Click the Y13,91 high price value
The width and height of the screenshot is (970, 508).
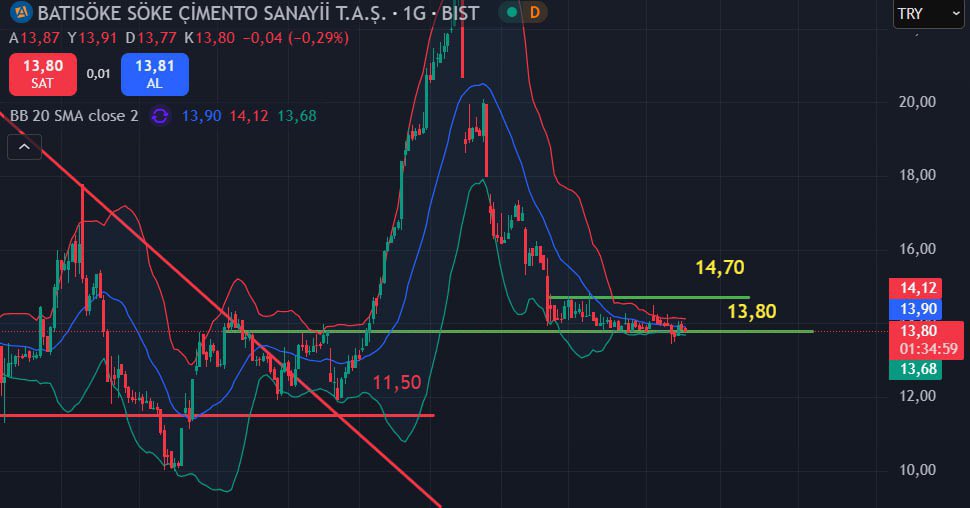pos(92,38)
